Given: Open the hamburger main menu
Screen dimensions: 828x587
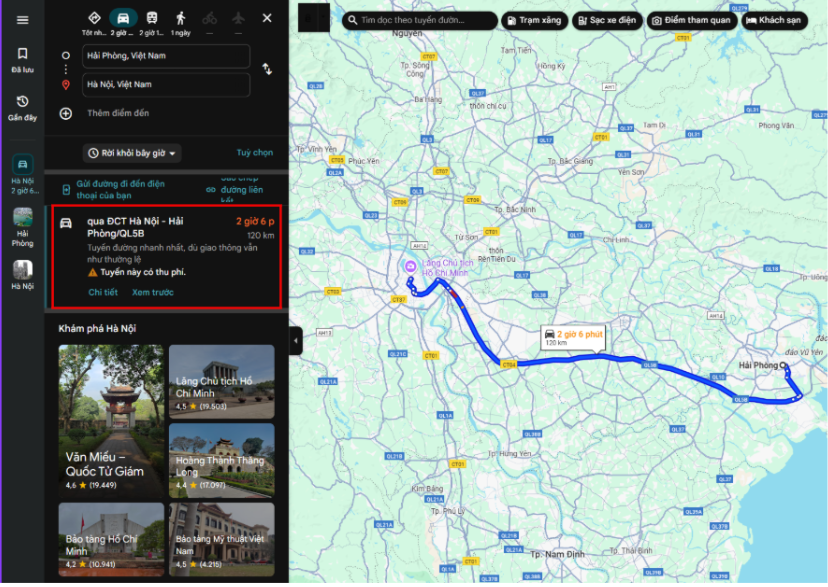Looking at the screenshot, I should [x=22, y=20].
